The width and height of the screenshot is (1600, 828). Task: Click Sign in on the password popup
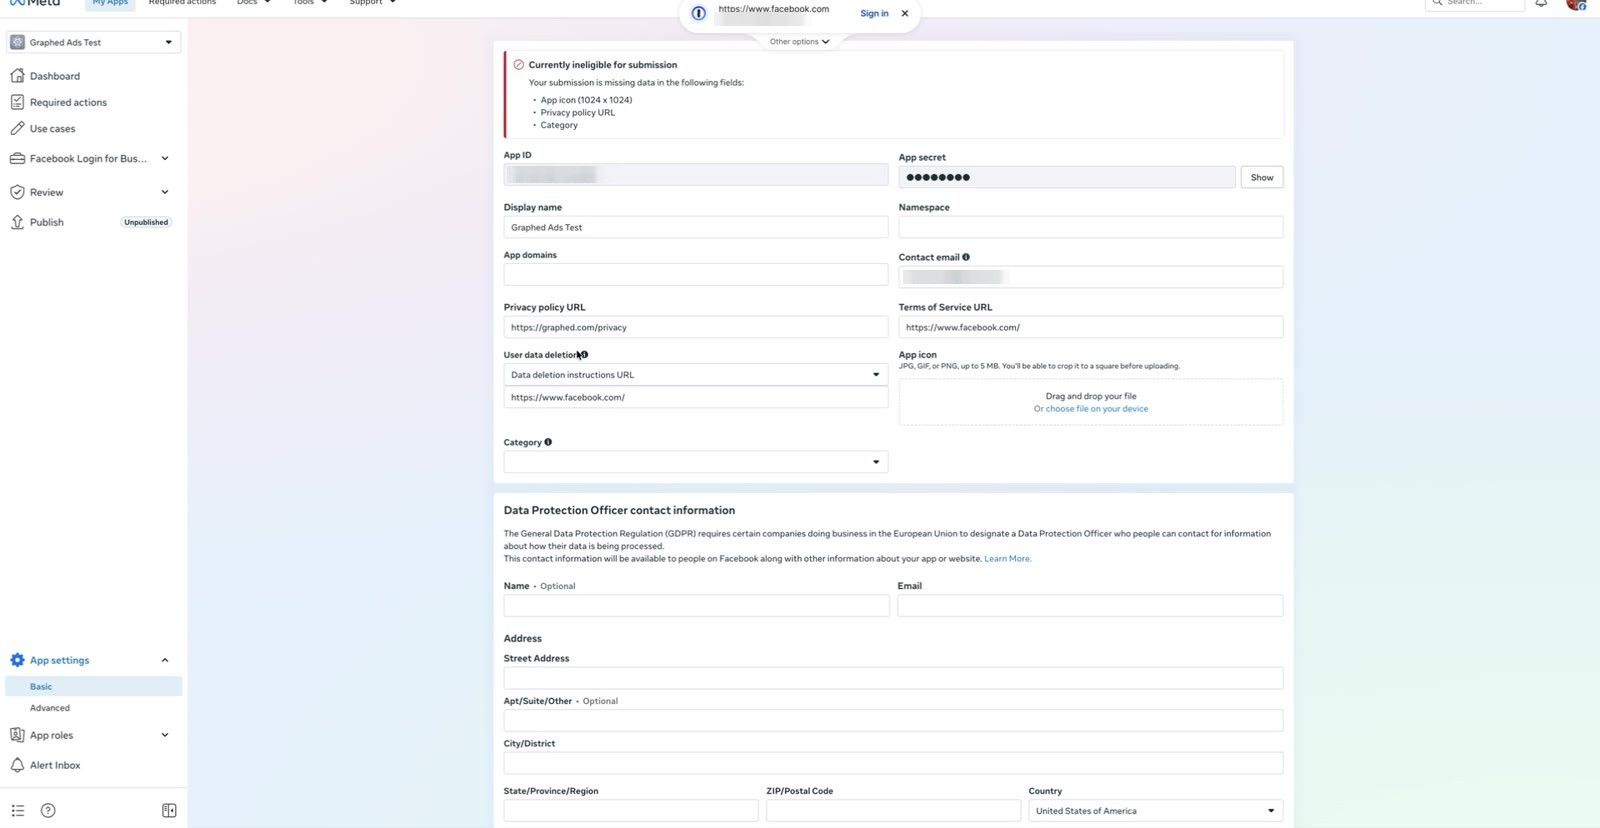[874, 13]
